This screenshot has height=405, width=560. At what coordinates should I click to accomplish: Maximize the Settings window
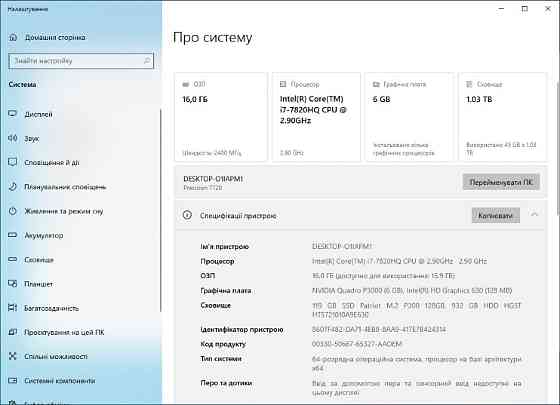pos(525,9)
